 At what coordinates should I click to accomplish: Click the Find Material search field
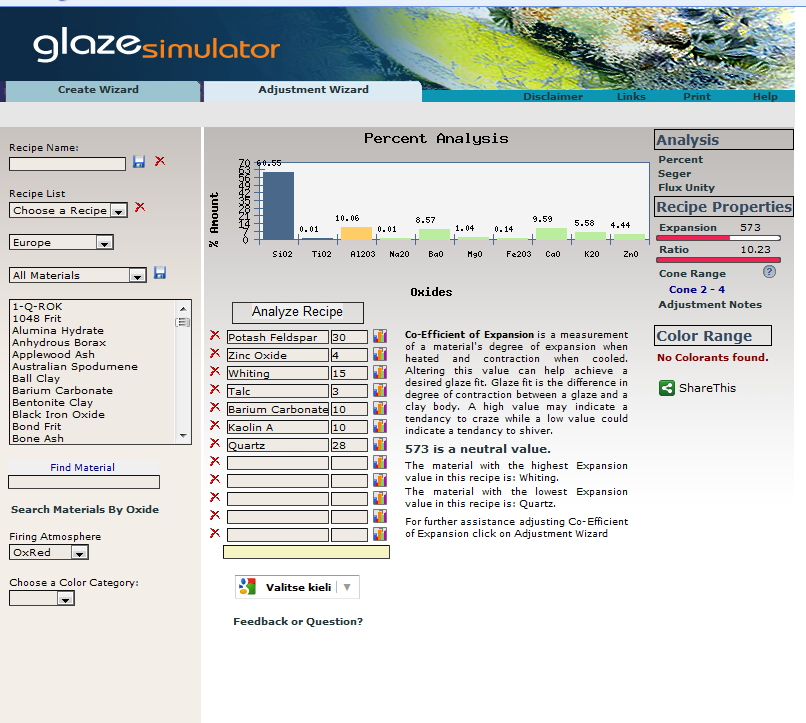coord(84,482)
